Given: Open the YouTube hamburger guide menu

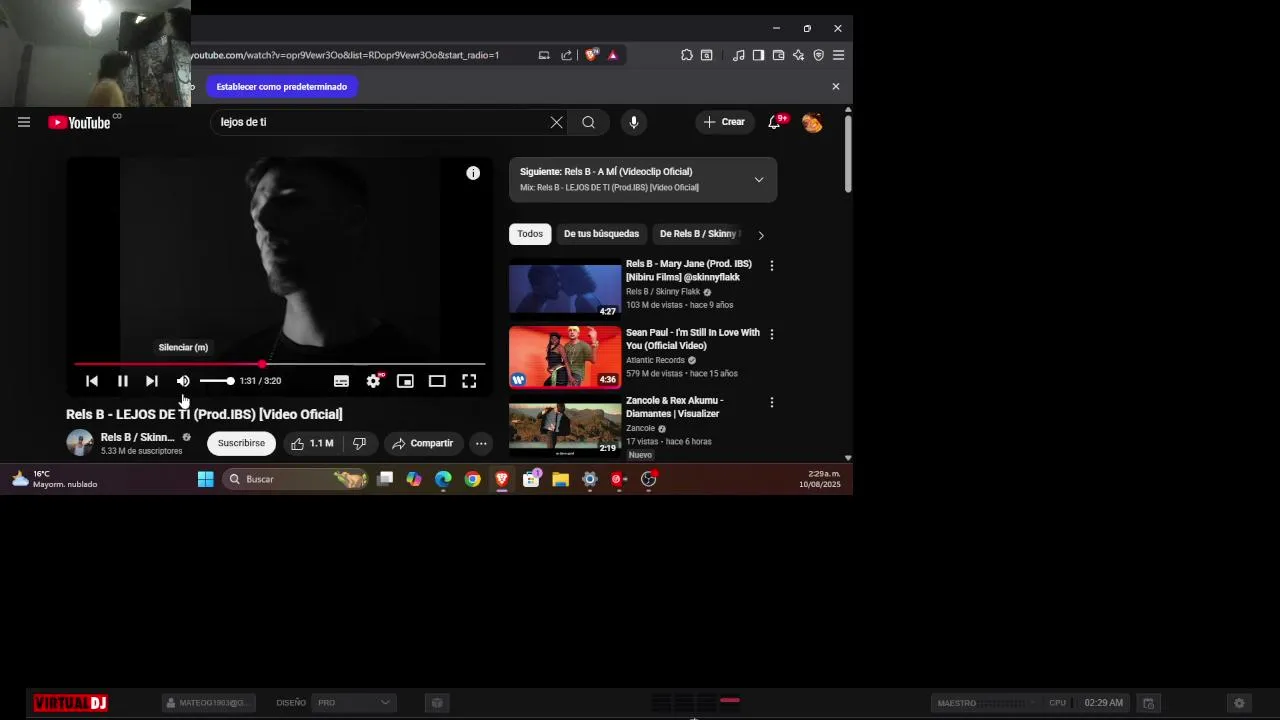Looking at the screenshot, I should point(24,122).
